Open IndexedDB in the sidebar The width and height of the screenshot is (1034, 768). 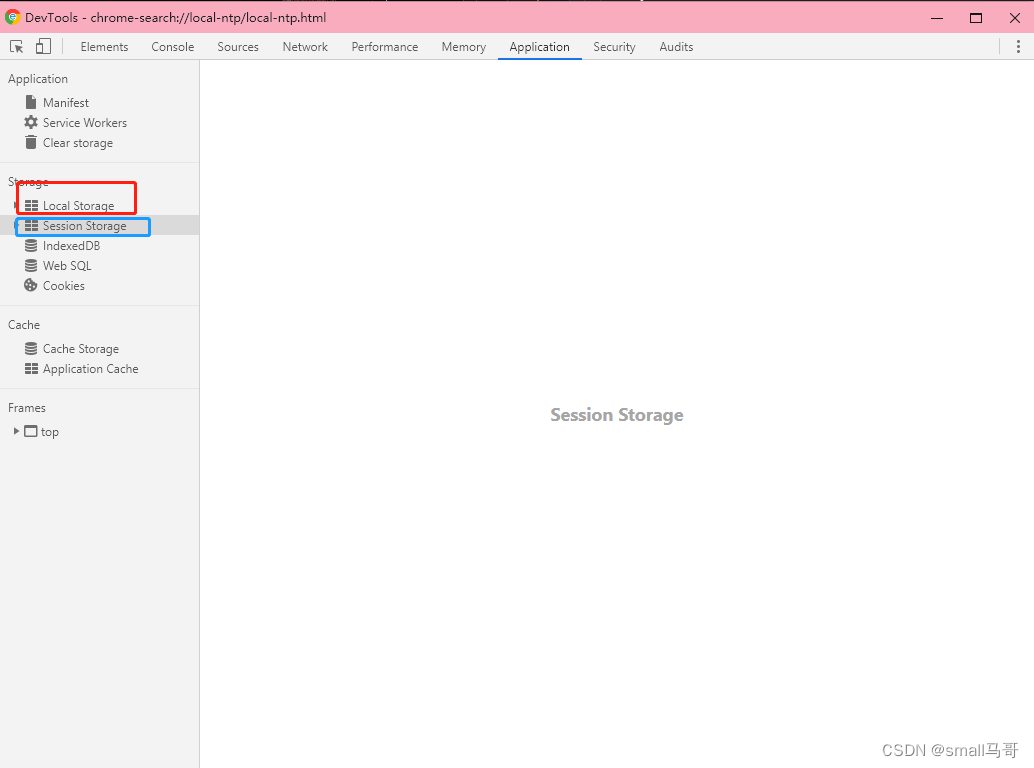(x=72, y=246)
